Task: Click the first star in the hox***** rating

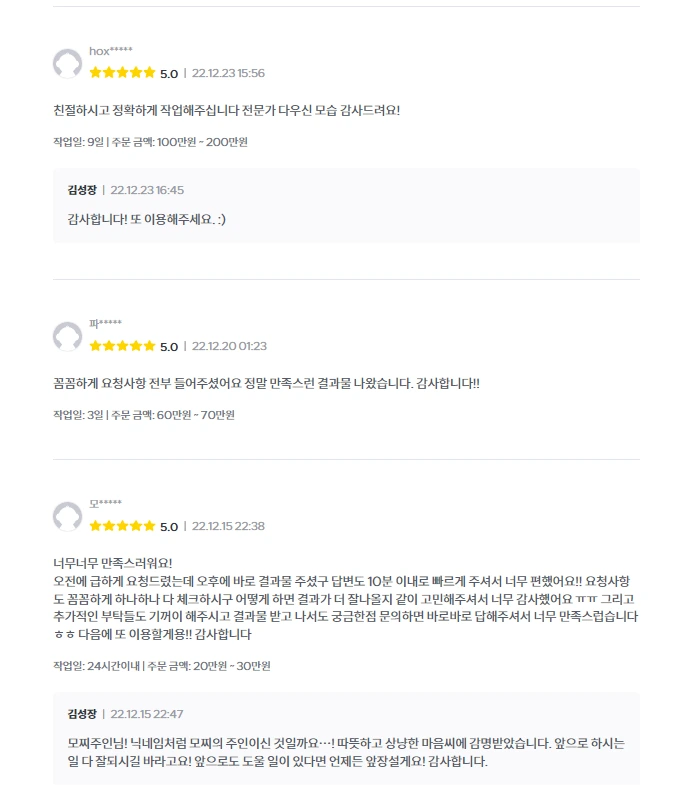Action: click(96, 73)
